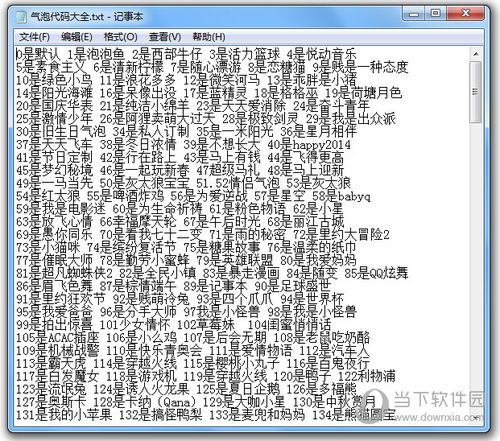The image size is (500, 441).
Task: Close the Notepad window
Action: [x=465, y=14]
